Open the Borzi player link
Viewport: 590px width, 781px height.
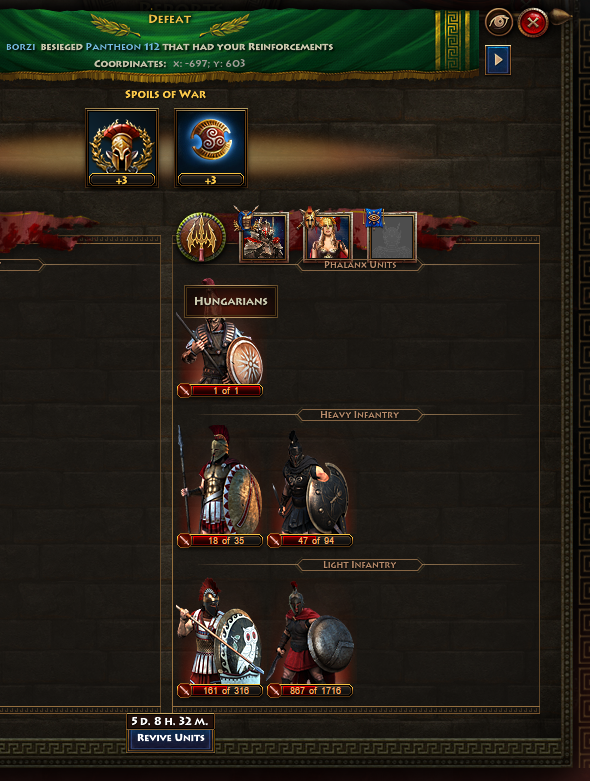[x=21, y=47]
